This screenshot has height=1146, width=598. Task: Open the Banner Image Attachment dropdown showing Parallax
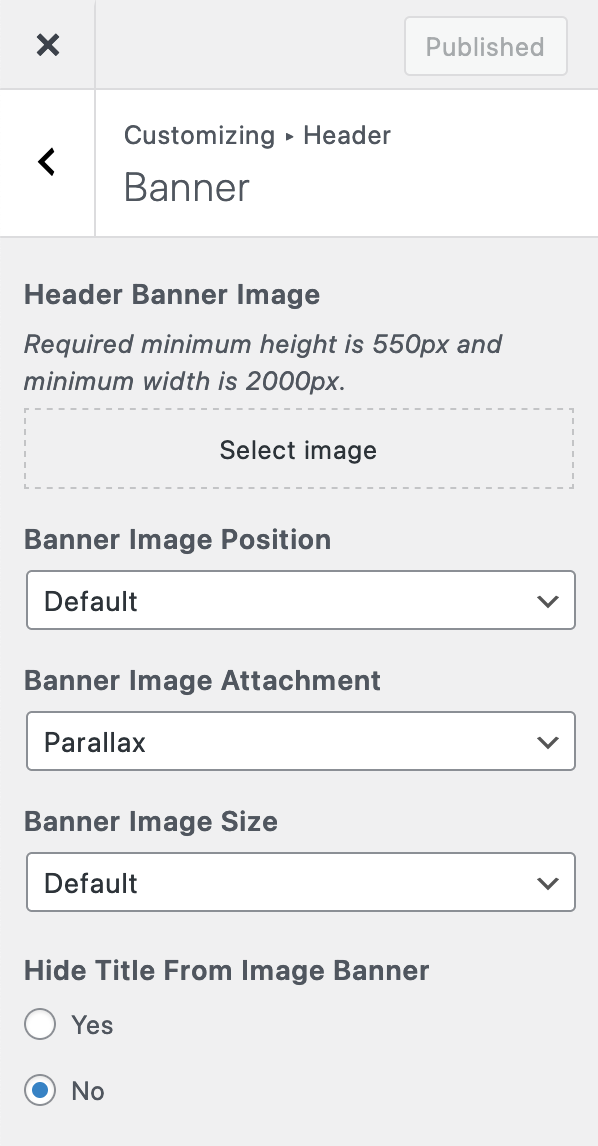[x=300, y=741]
